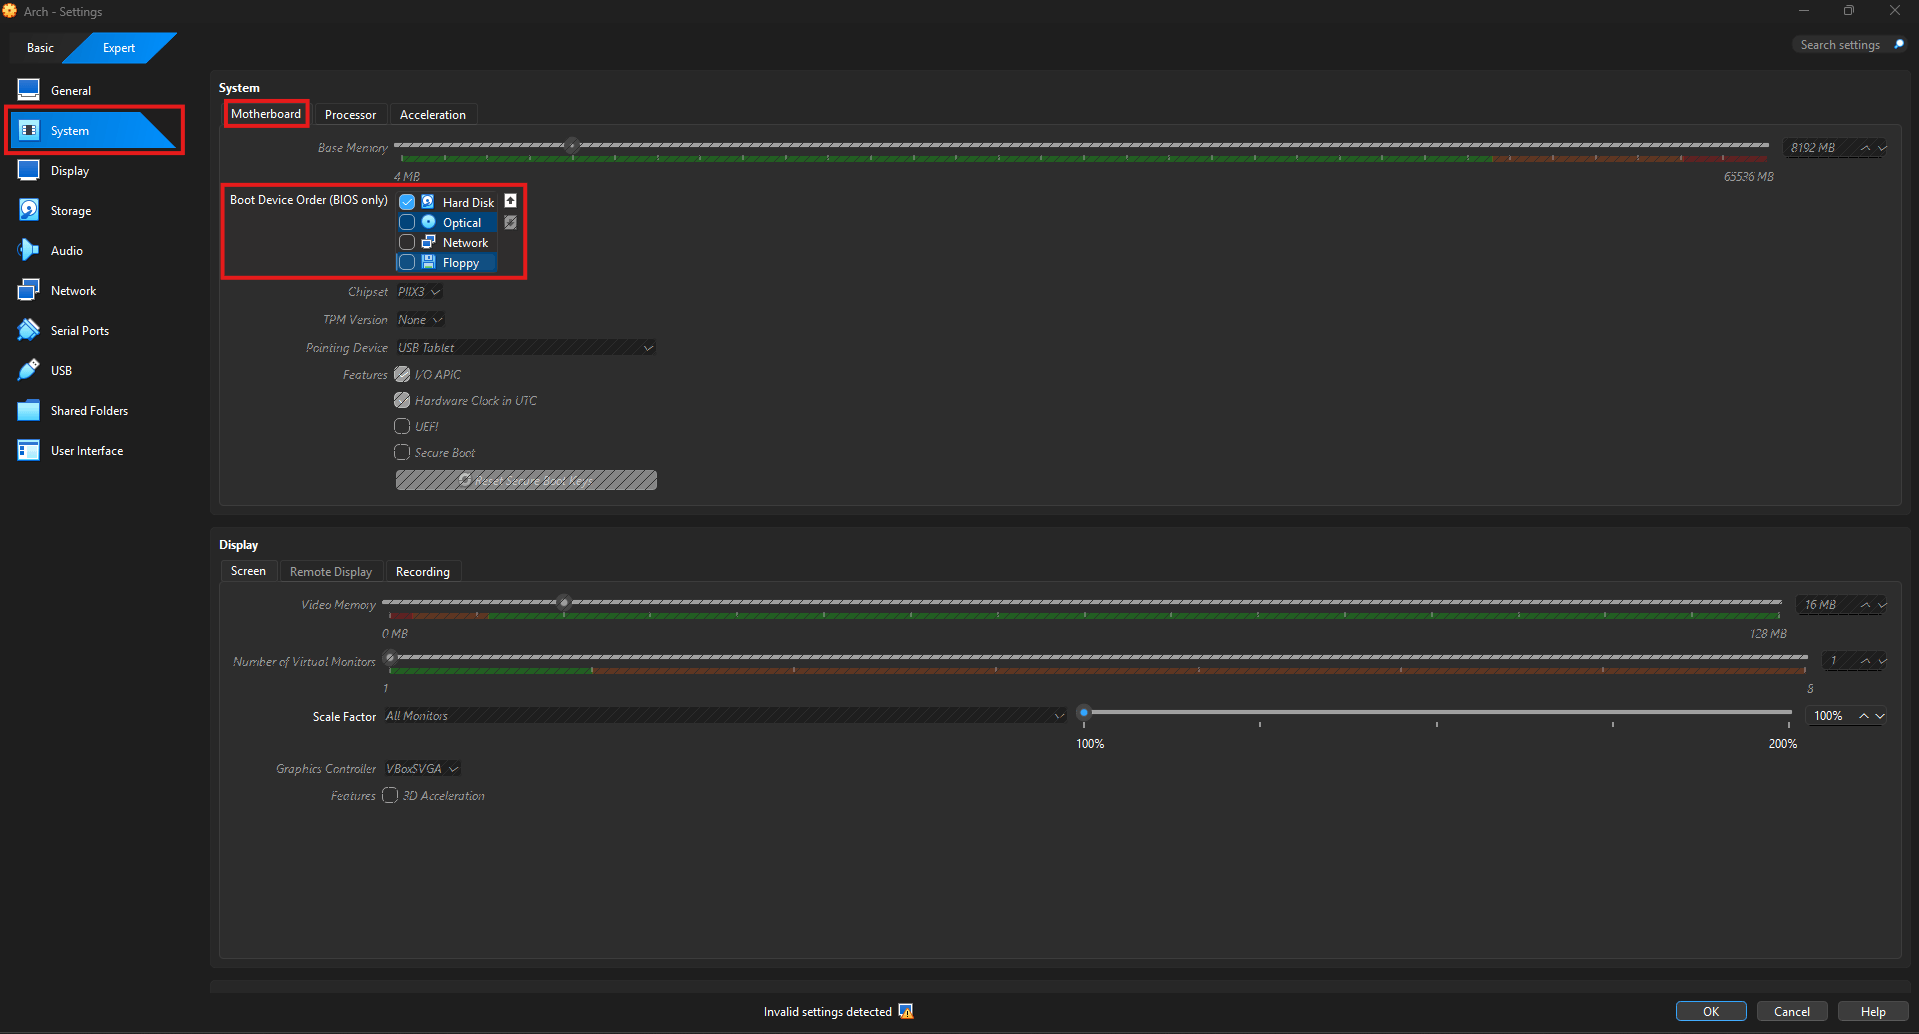Select the Floppy boot device icon
Viewport: 1919px width, 1034px height.
click(x=428, y=262)
